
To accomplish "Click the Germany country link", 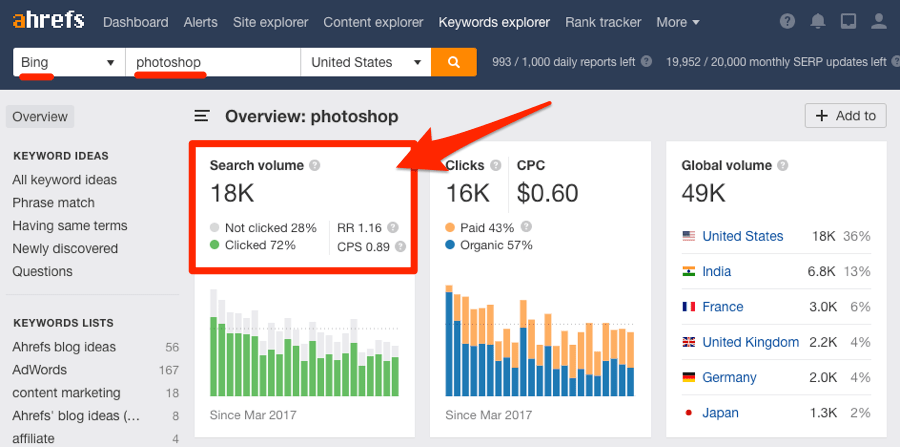I will pyautogui.click(x=730, y=378).
